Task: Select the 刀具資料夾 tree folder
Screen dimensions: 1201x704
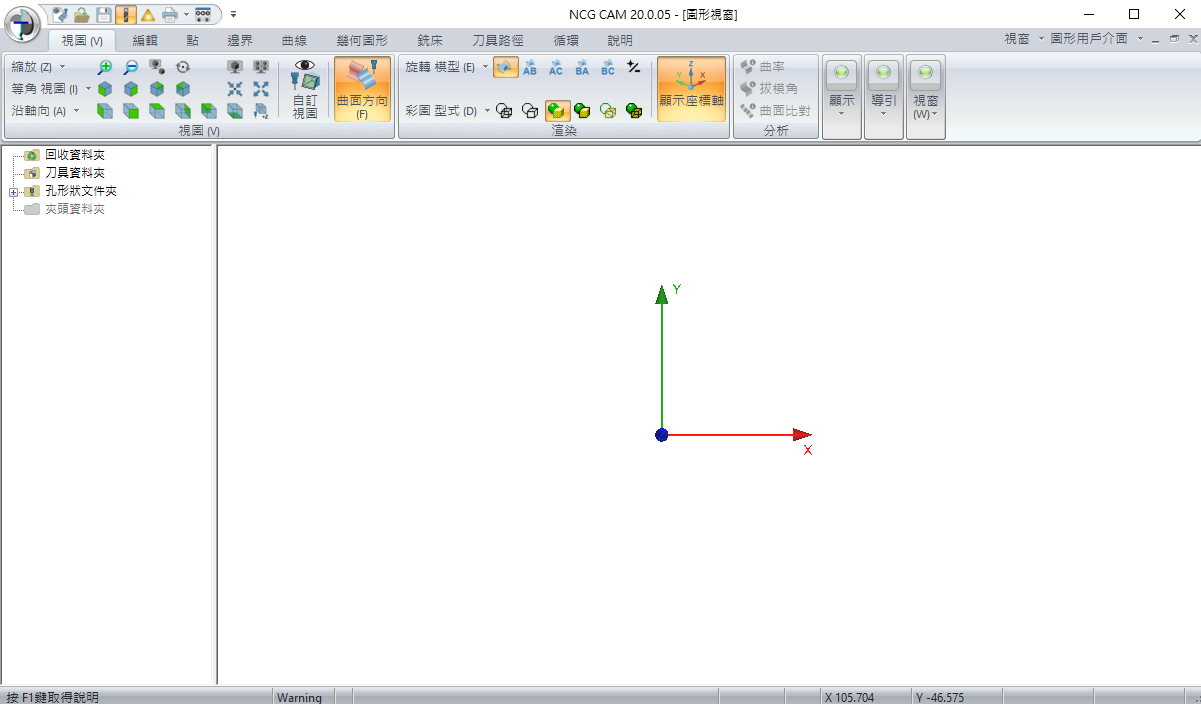Action: click(75, 173)
